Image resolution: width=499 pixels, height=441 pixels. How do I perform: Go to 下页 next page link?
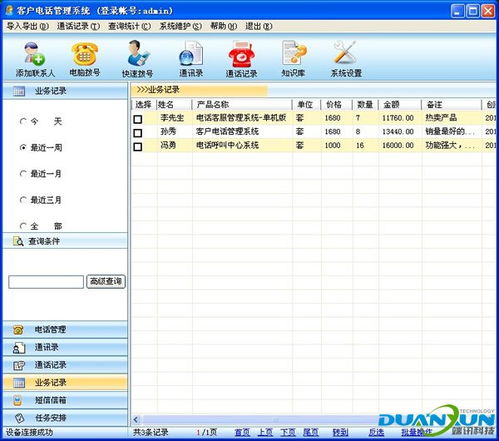pos(288,432)
